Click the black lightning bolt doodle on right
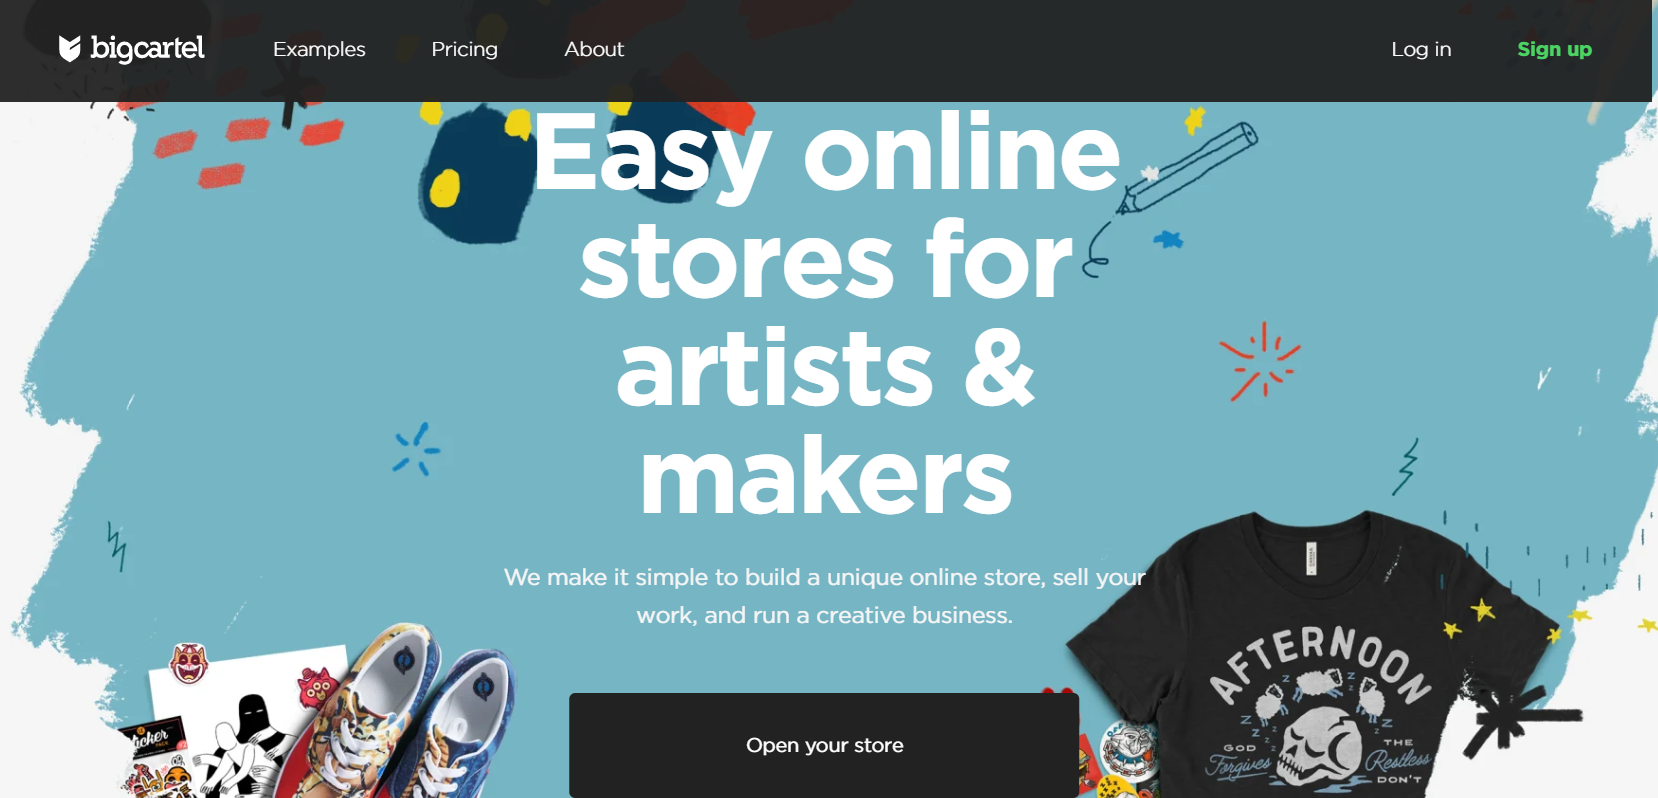This screenshot has width=1658, height=798. pyautogui.click(x=1406, y=467)
